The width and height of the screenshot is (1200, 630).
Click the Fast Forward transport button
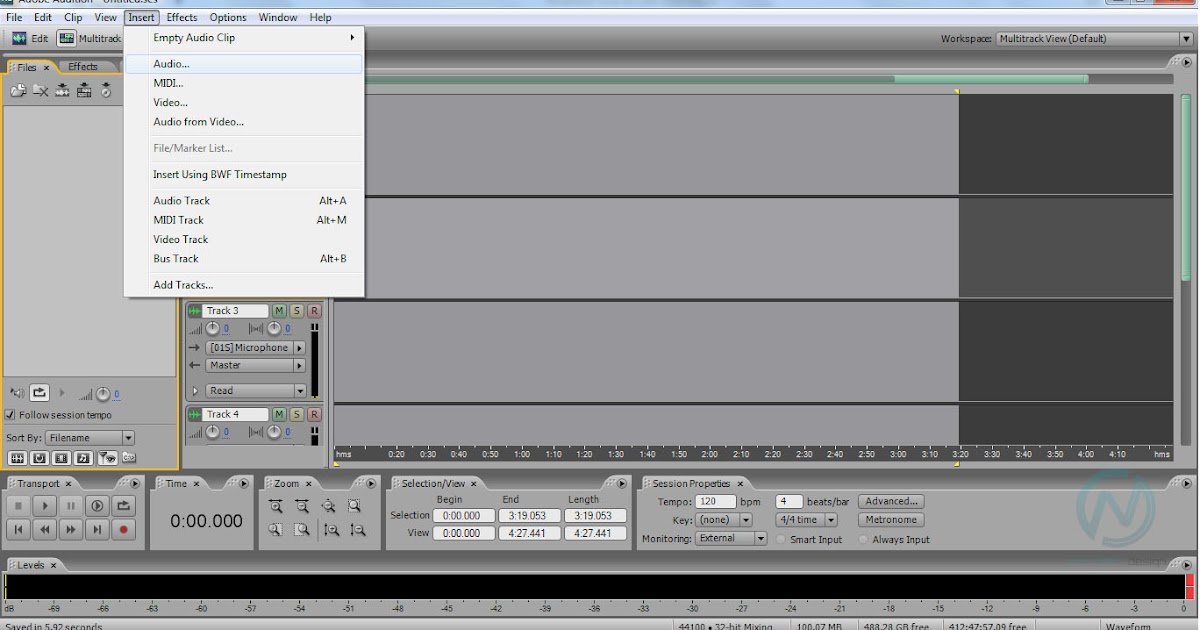[70, 529]
